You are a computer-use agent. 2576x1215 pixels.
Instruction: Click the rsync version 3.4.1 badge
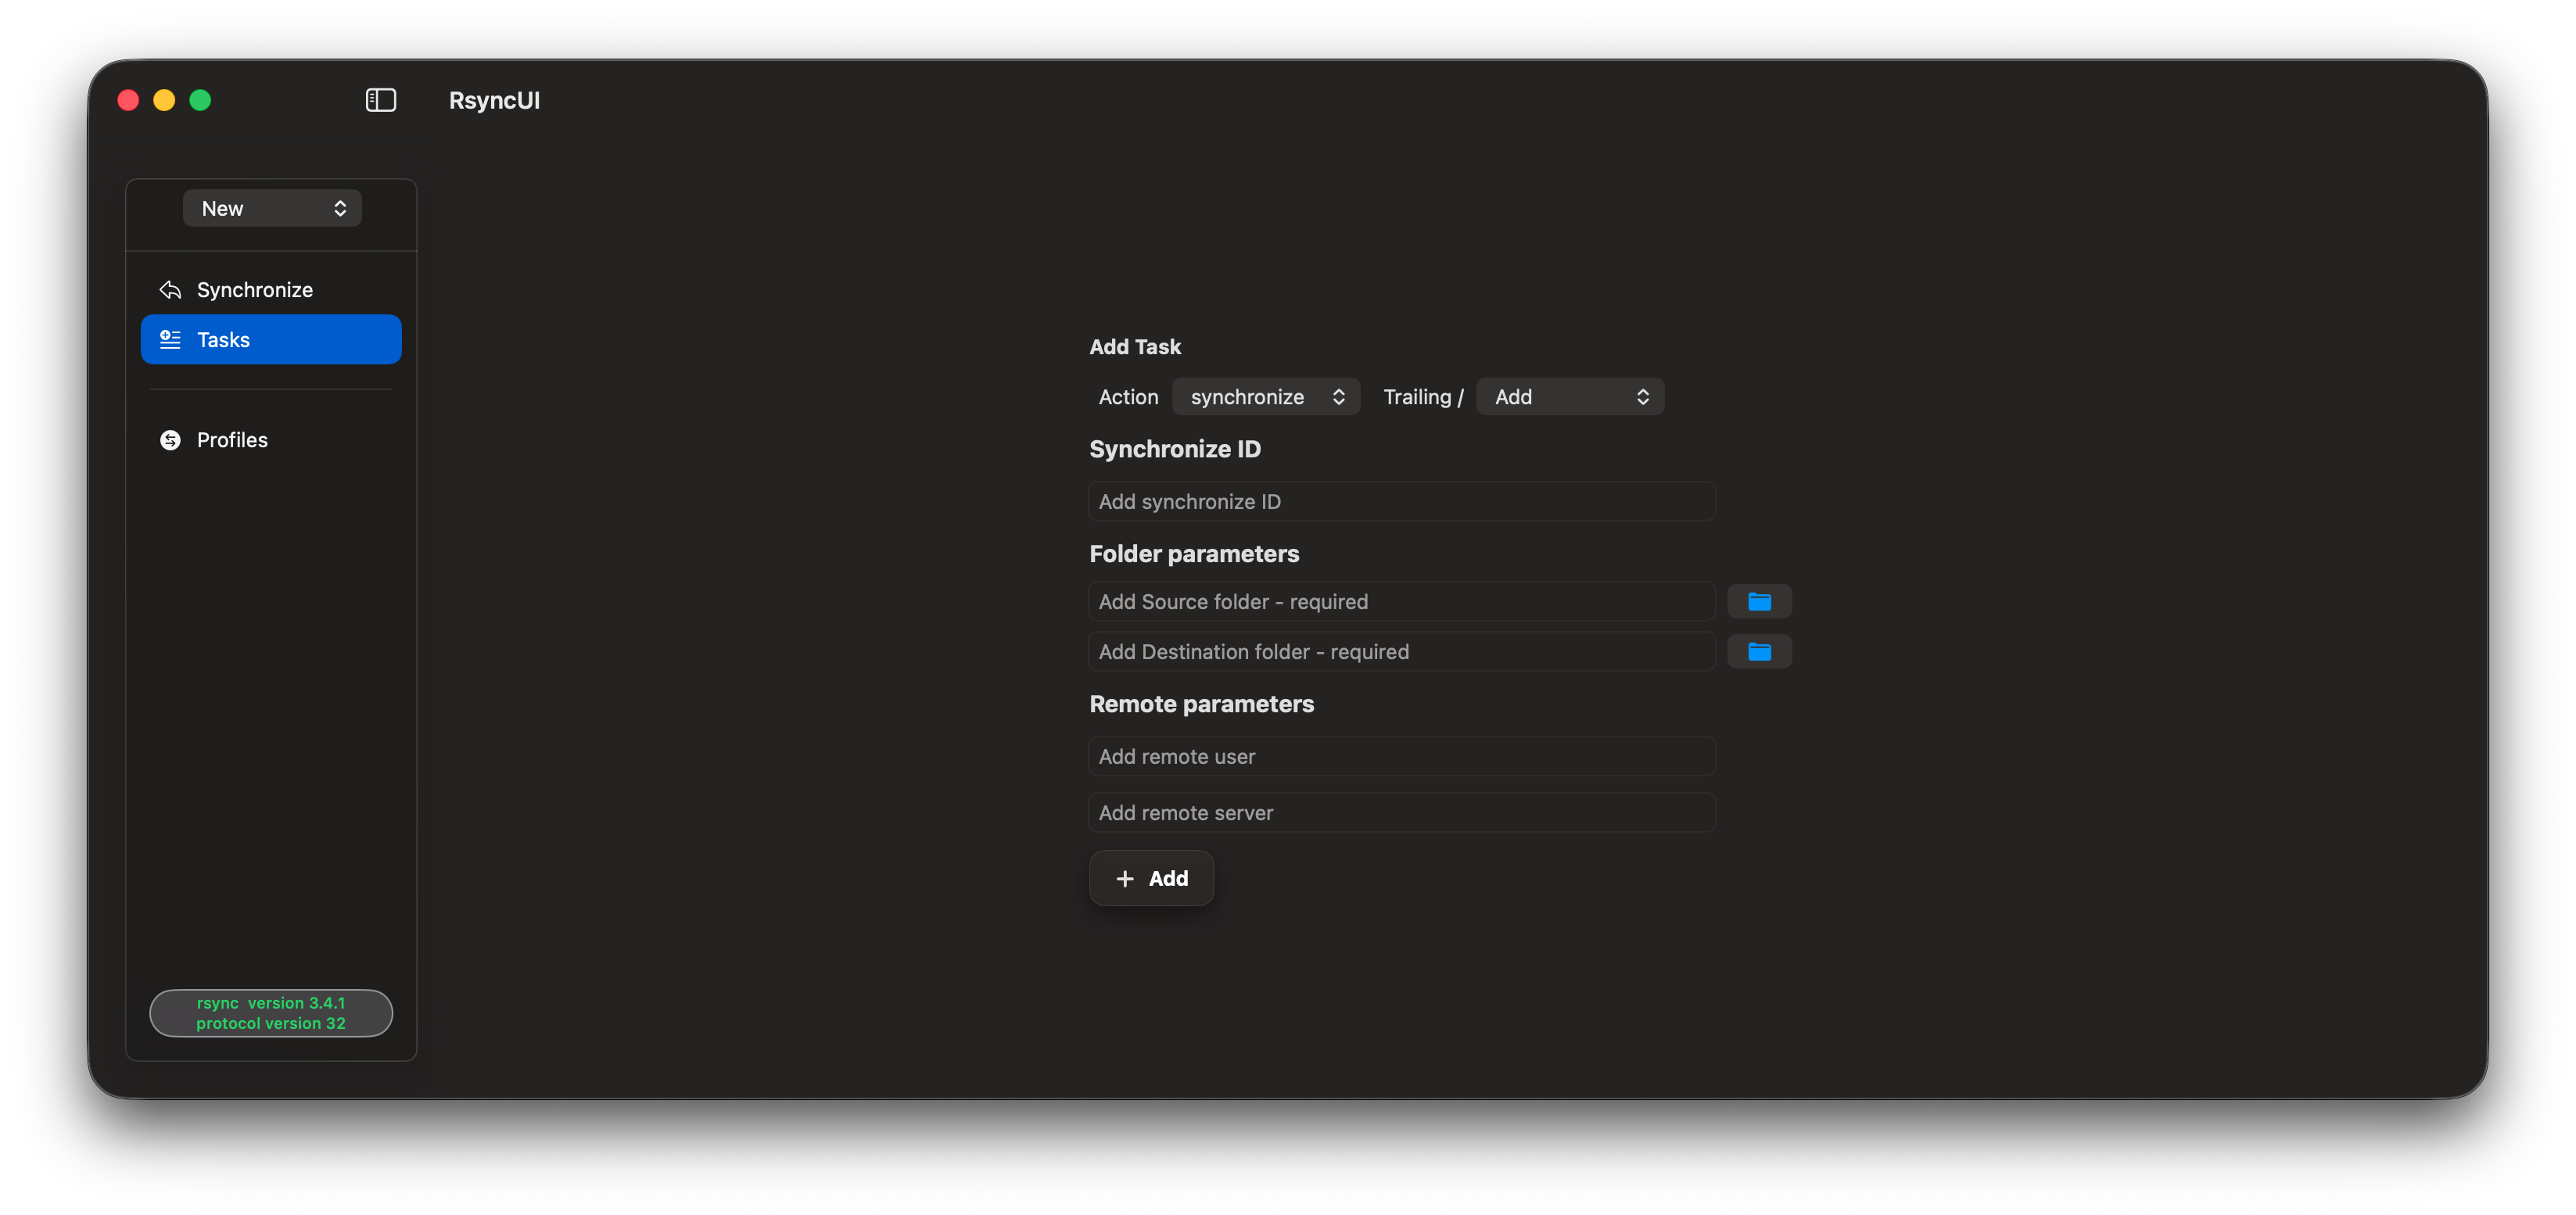[271, 1013]
